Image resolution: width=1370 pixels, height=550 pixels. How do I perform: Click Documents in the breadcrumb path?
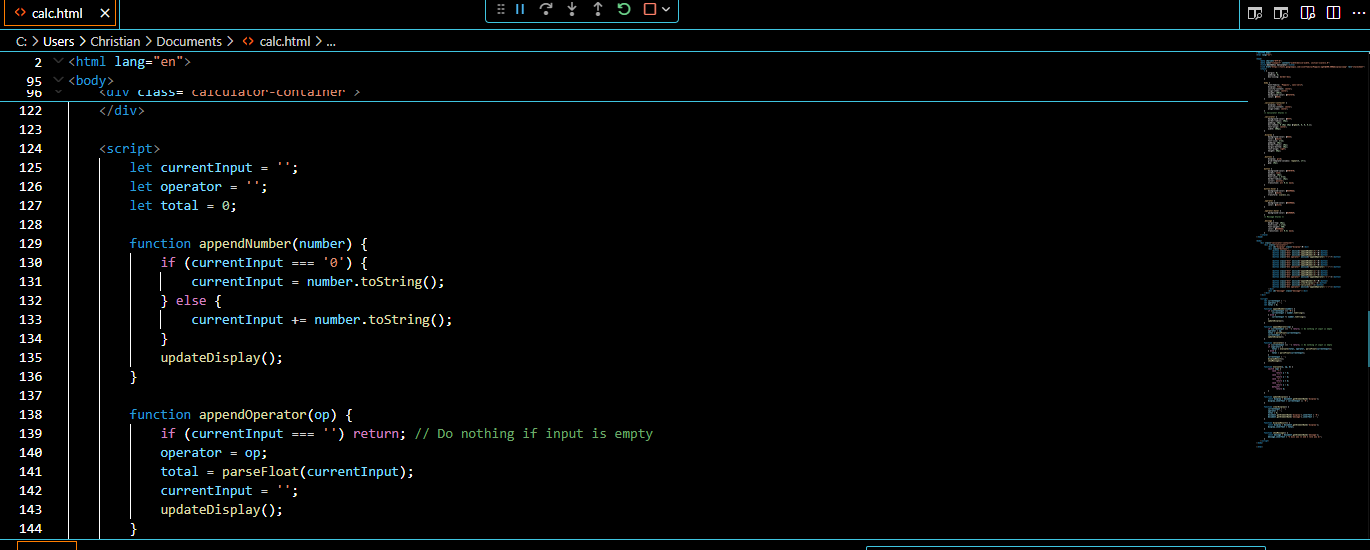[x=189, y=41]
